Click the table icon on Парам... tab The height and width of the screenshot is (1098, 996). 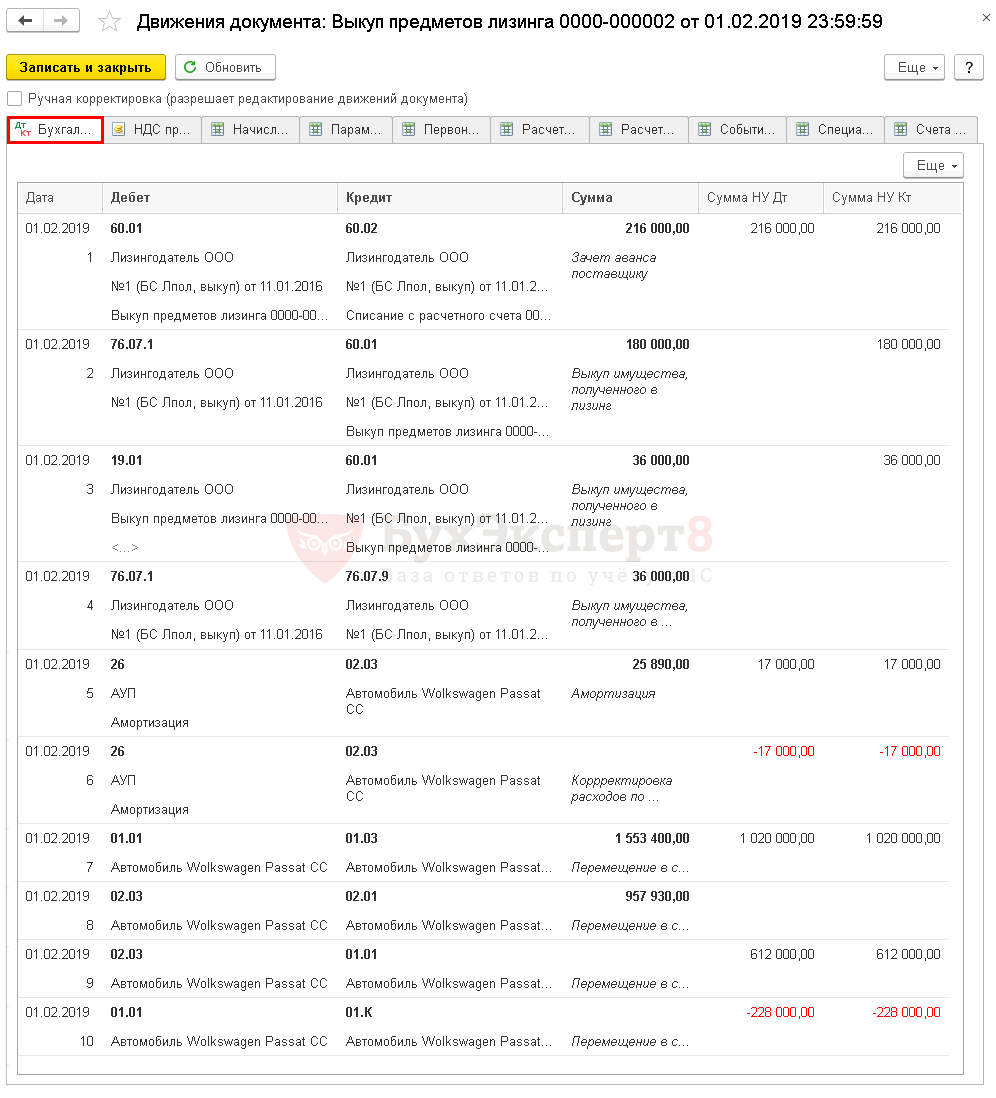[x=315, y=130]
